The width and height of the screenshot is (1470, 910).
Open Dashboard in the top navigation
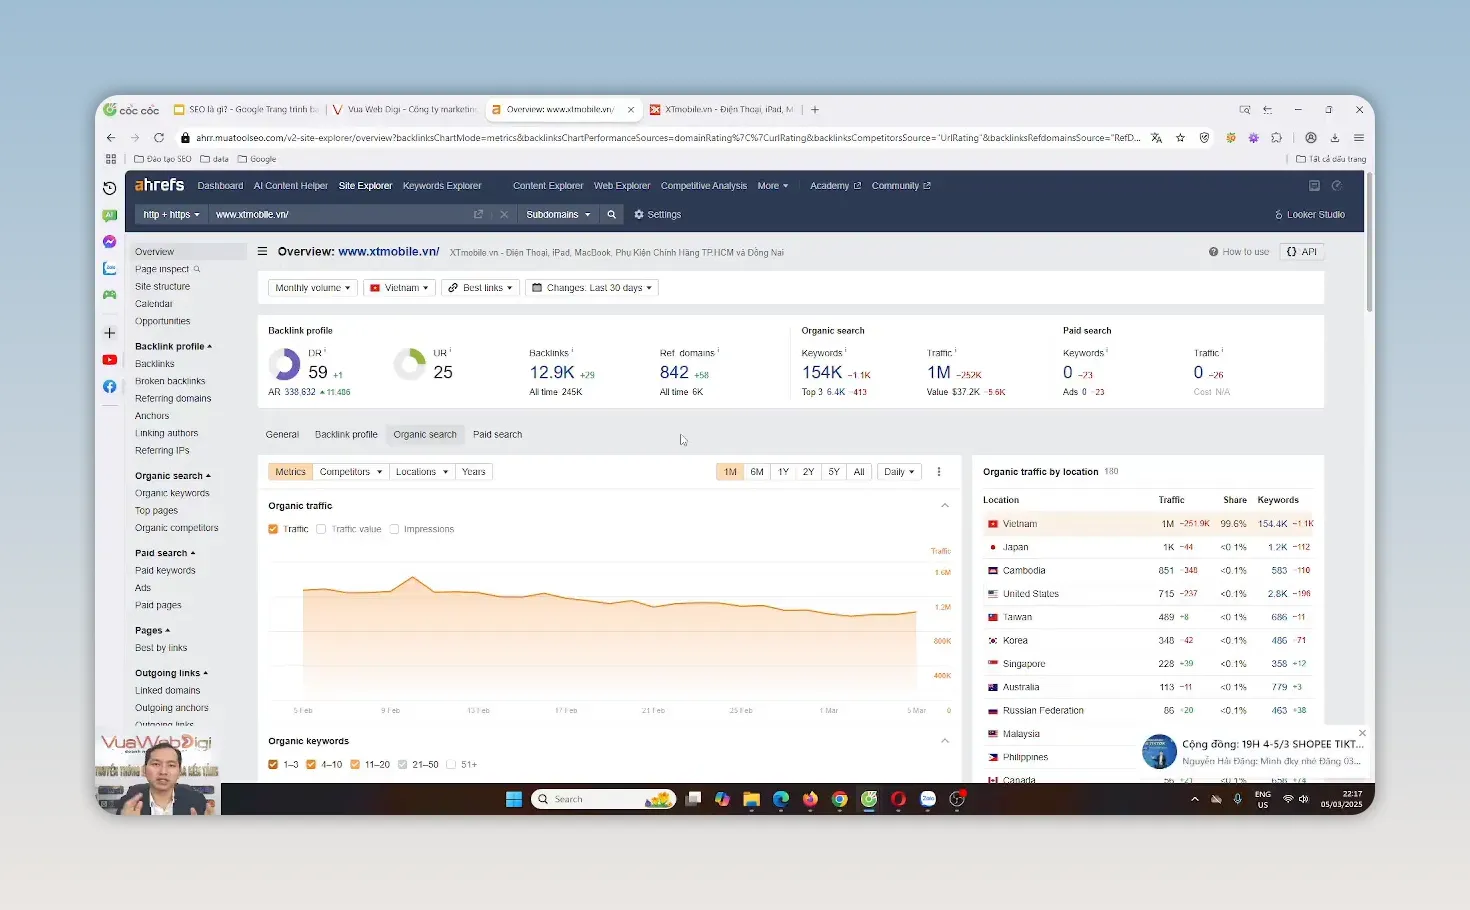click(x=220, y=186)
